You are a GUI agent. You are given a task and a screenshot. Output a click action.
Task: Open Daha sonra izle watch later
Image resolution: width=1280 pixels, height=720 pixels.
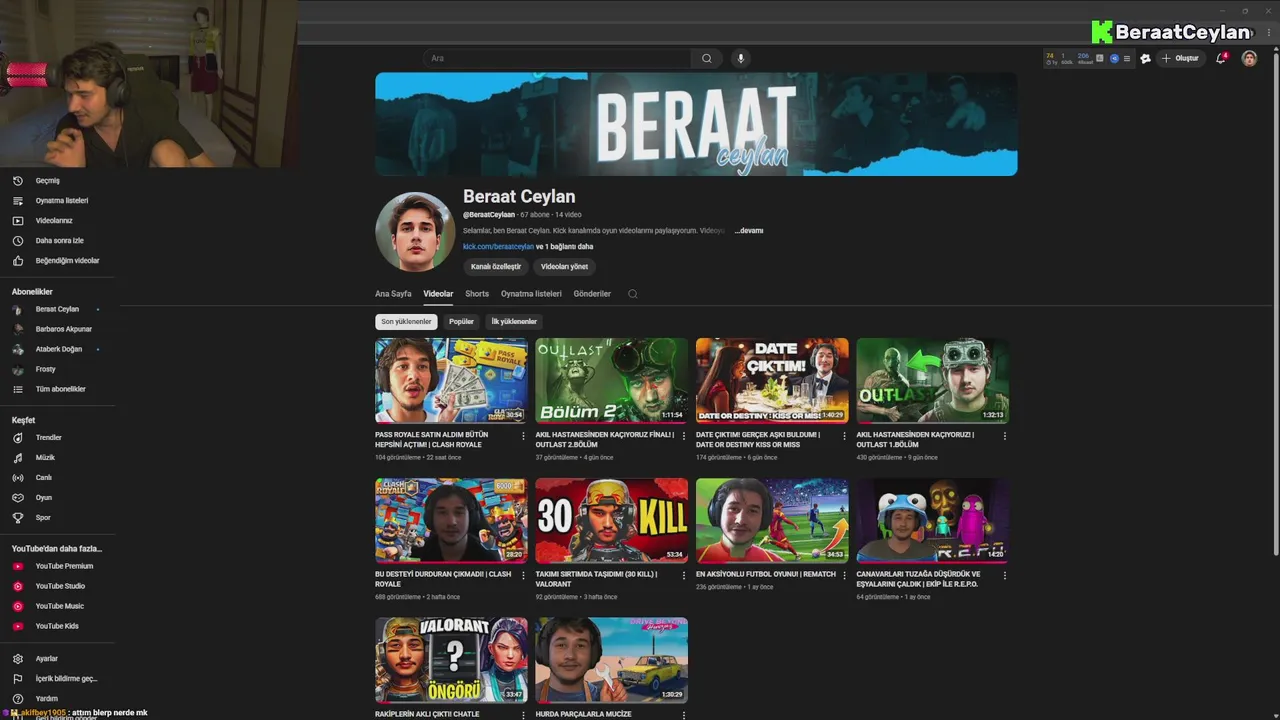click(x=50, y=241)
